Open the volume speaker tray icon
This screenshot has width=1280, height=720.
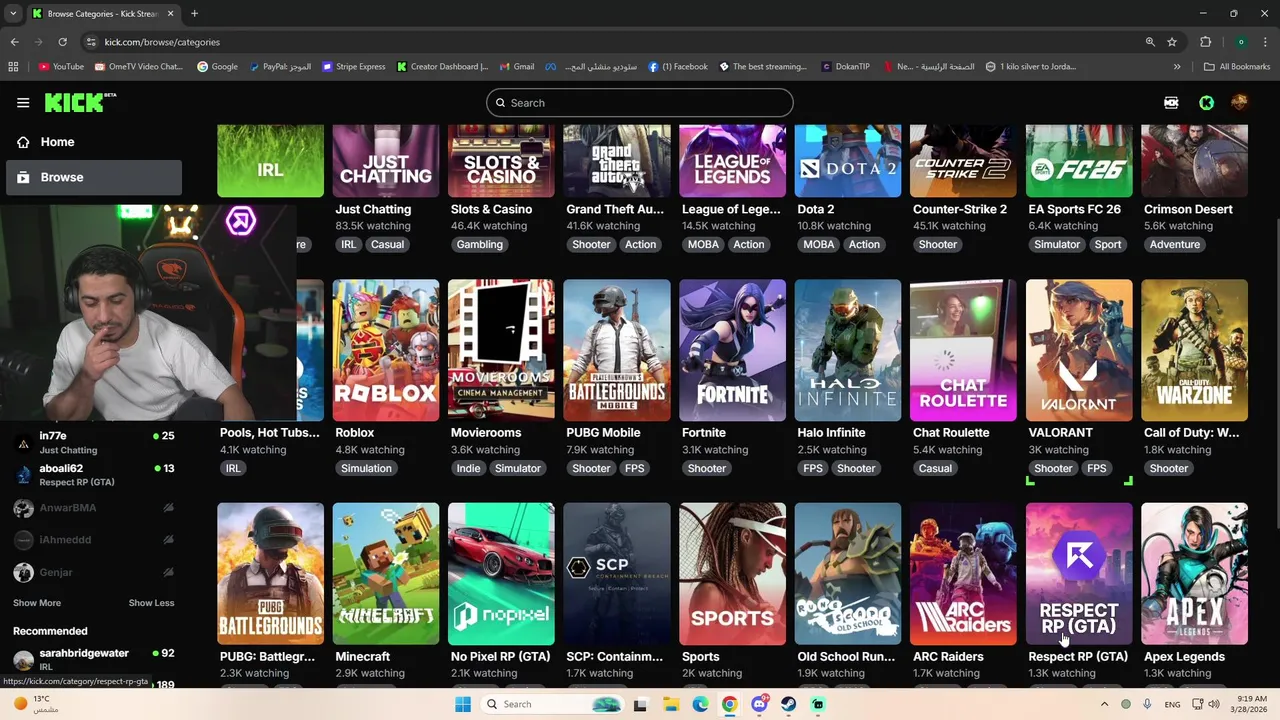pos(1214,704)
